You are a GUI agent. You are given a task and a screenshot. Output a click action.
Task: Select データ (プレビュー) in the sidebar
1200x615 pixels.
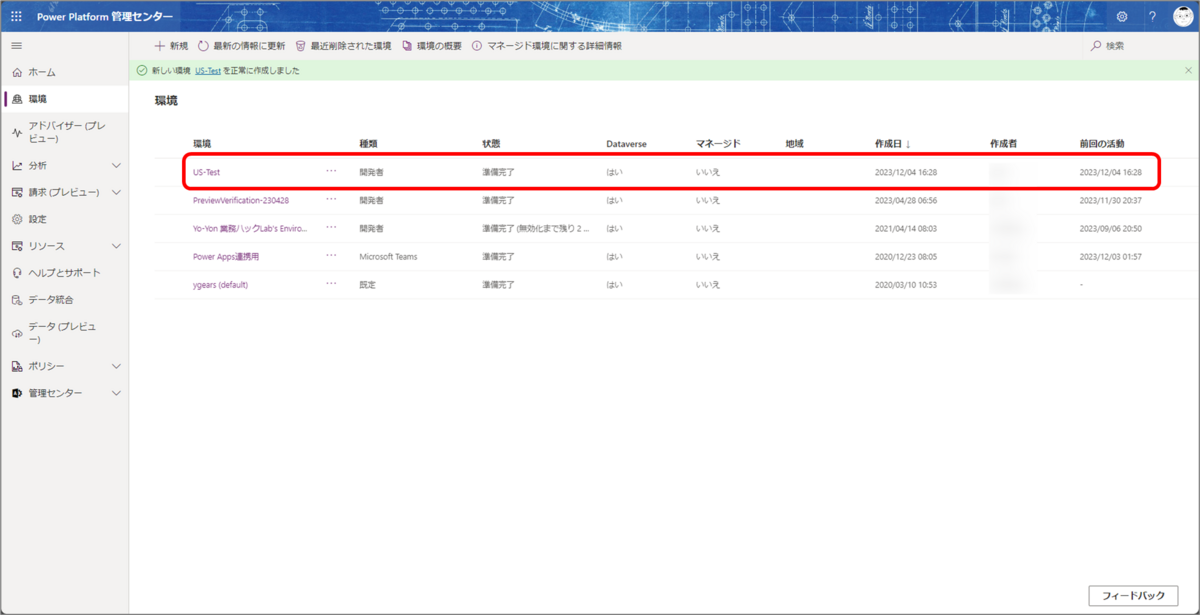(x=64, y=333)
